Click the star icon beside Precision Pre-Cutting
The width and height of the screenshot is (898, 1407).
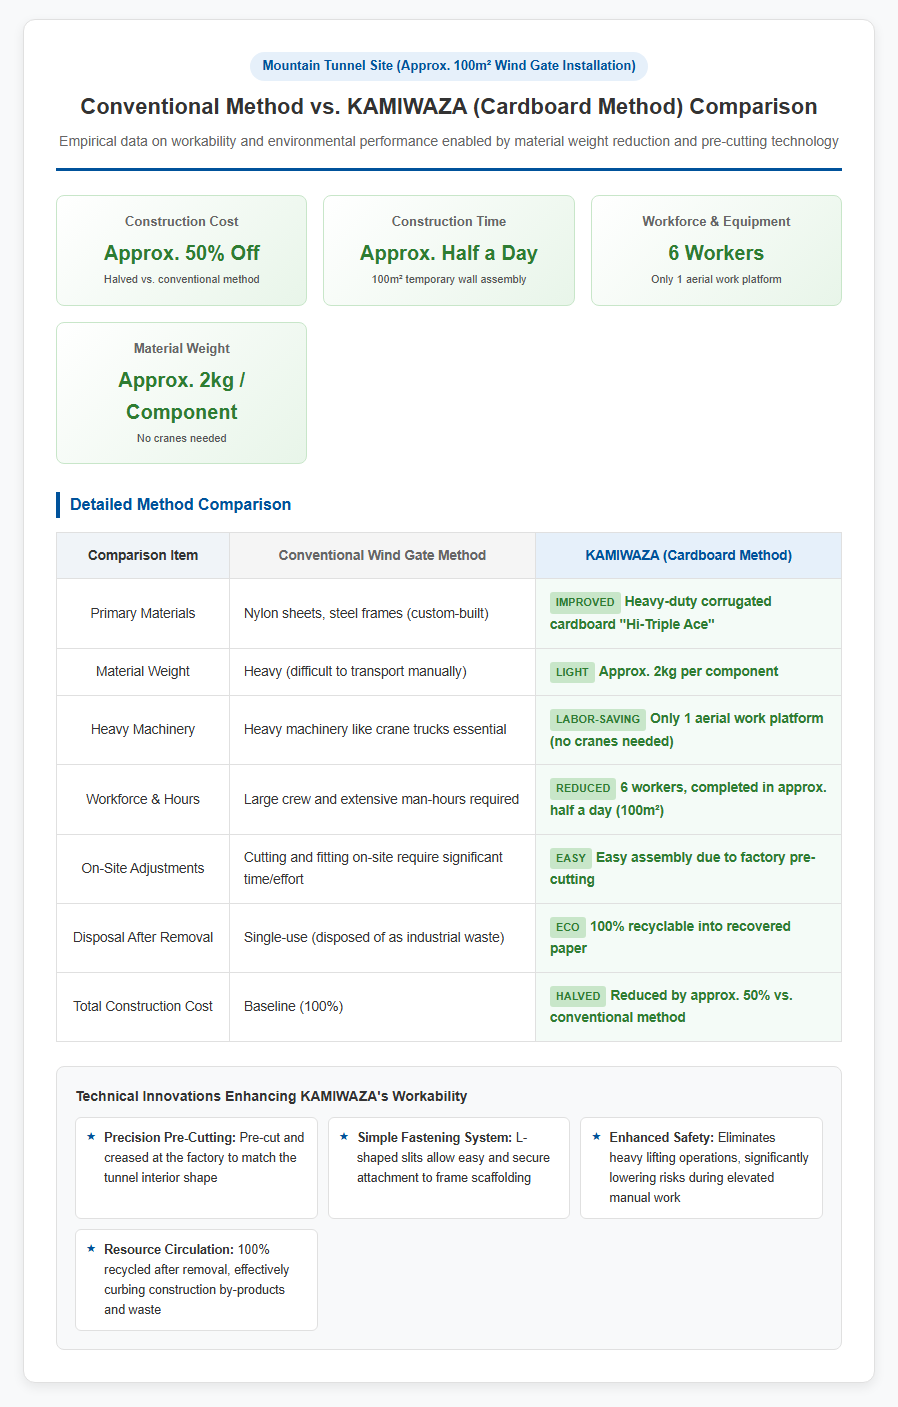[92, 1137]
